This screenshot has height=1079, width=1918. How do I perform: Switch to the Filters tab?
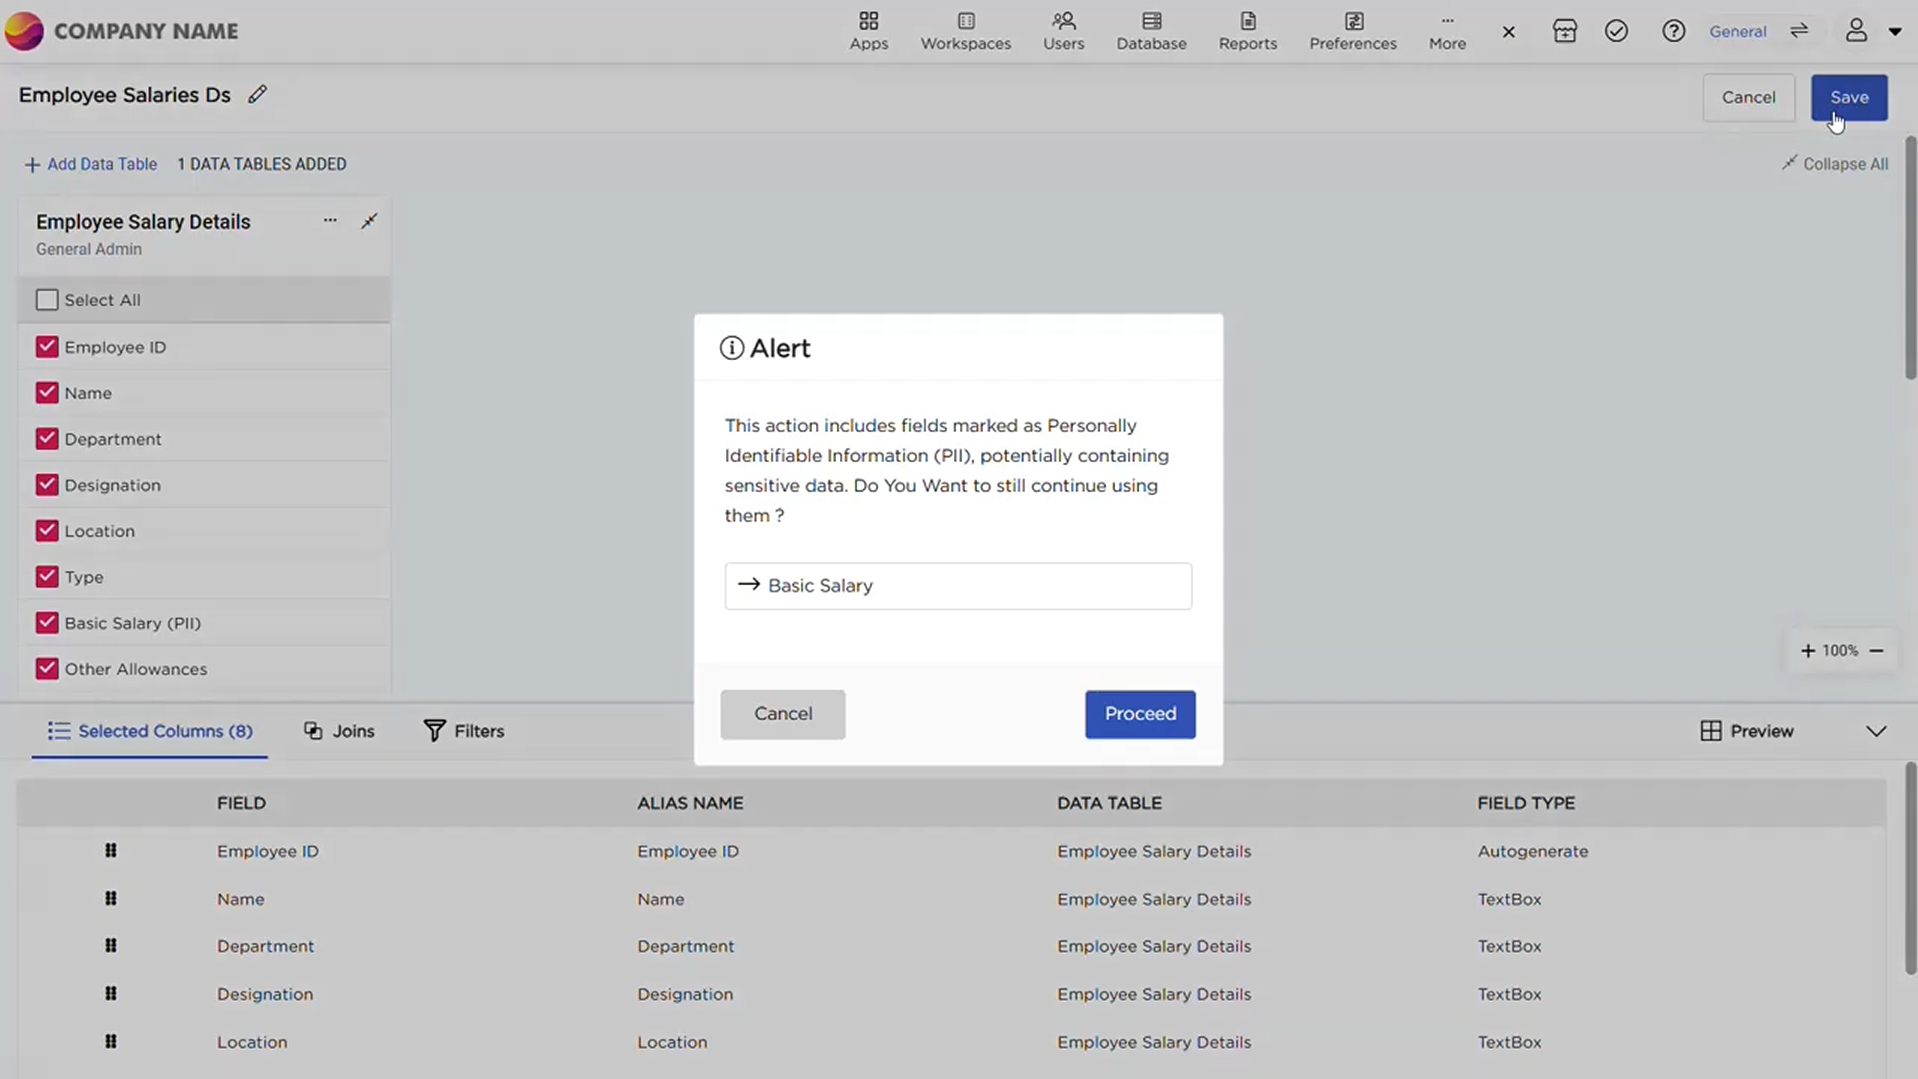tap(464, 731)
